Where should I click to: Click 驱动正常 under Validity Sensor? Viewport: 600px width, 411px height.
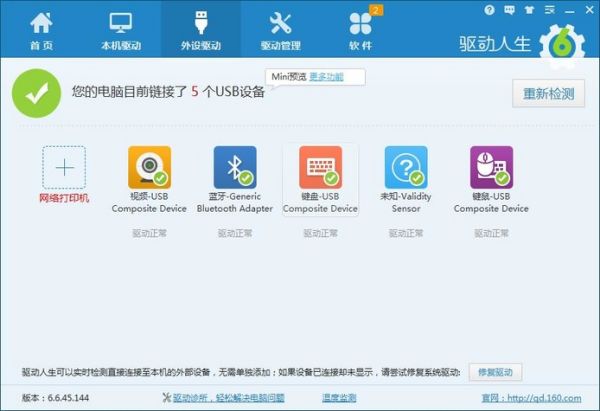(406, 233)
